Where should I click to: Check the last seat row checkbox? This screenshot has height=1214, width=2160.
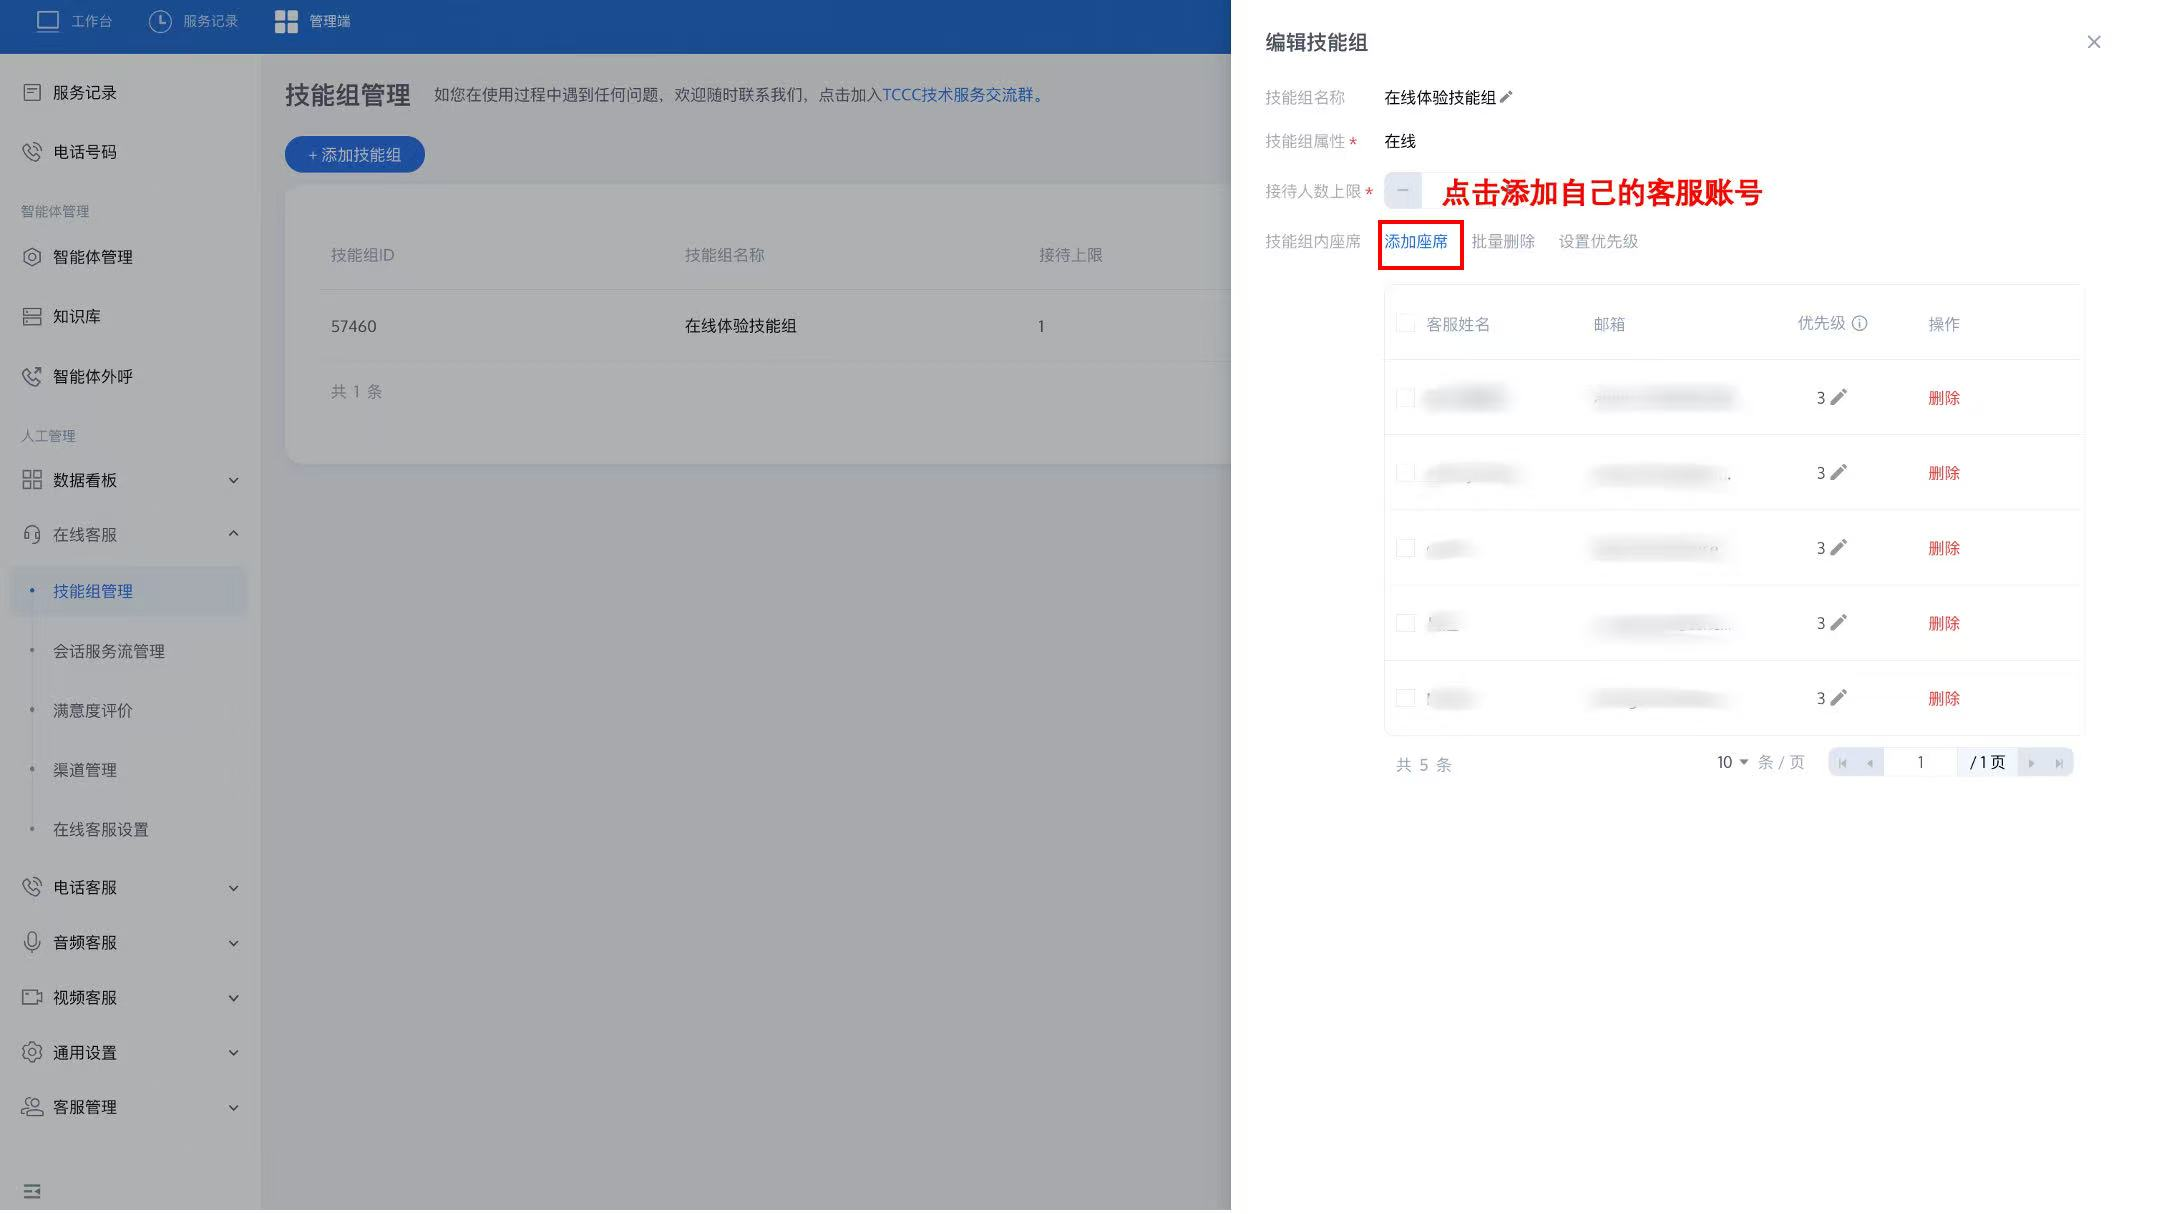click(x=1405, y=698)
